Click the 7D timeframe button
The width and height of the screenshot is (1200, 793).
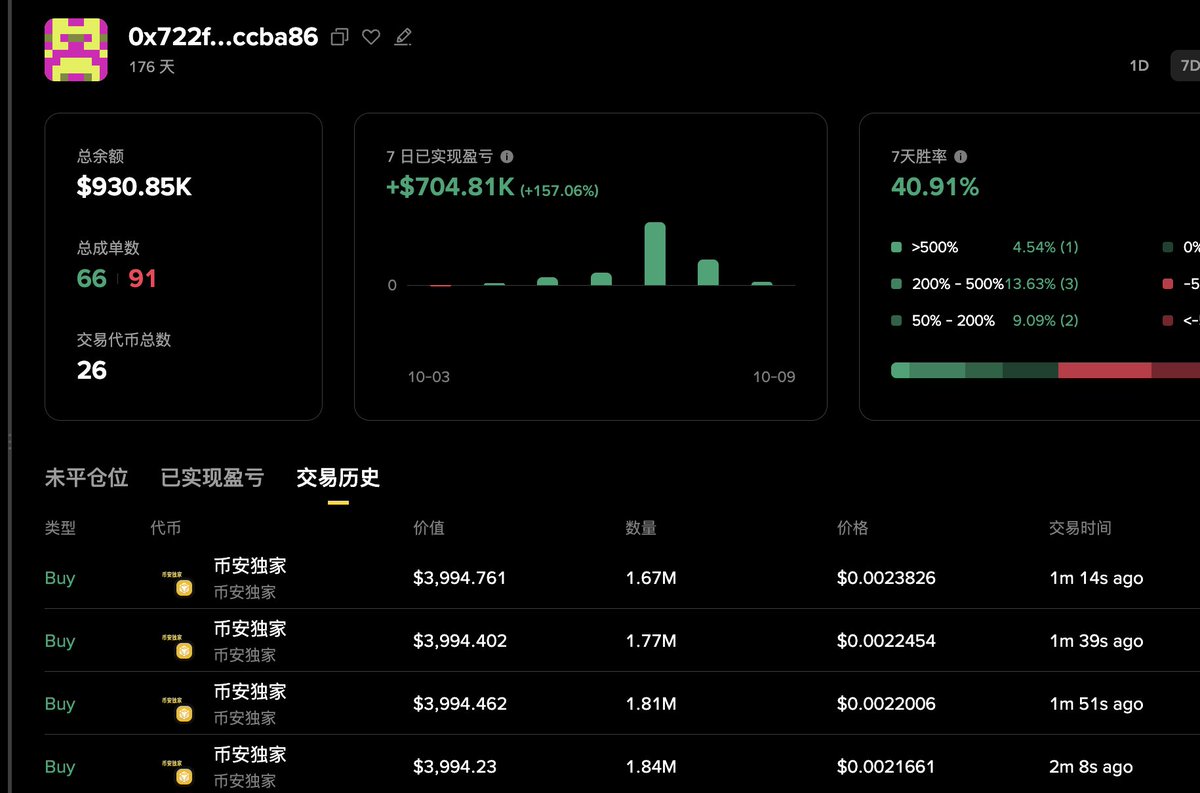pos(1188,65)
